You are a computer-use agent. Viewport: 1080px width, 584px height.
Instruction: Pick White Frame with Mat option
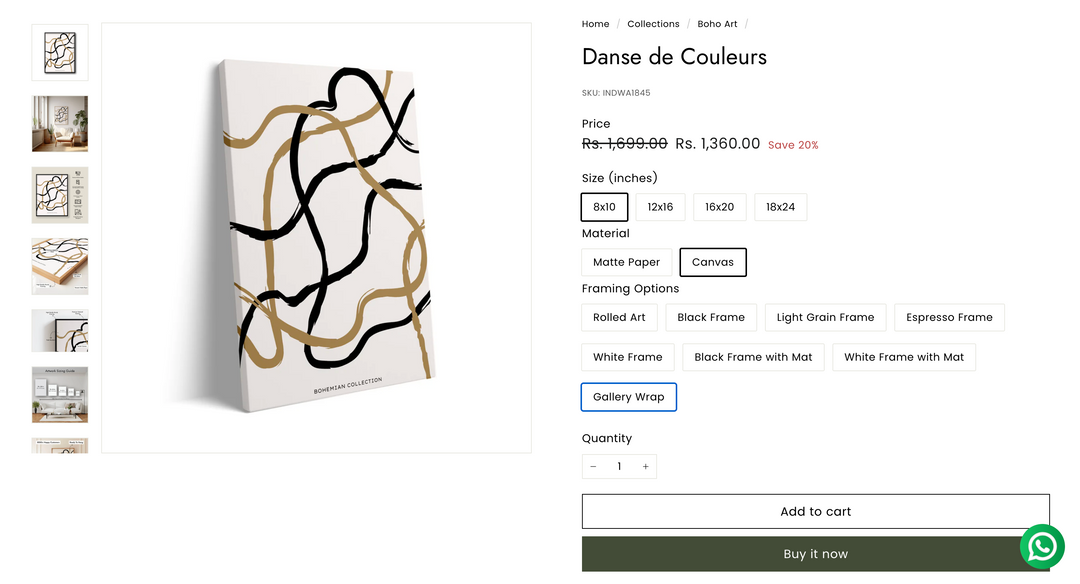tap(904, 357)
